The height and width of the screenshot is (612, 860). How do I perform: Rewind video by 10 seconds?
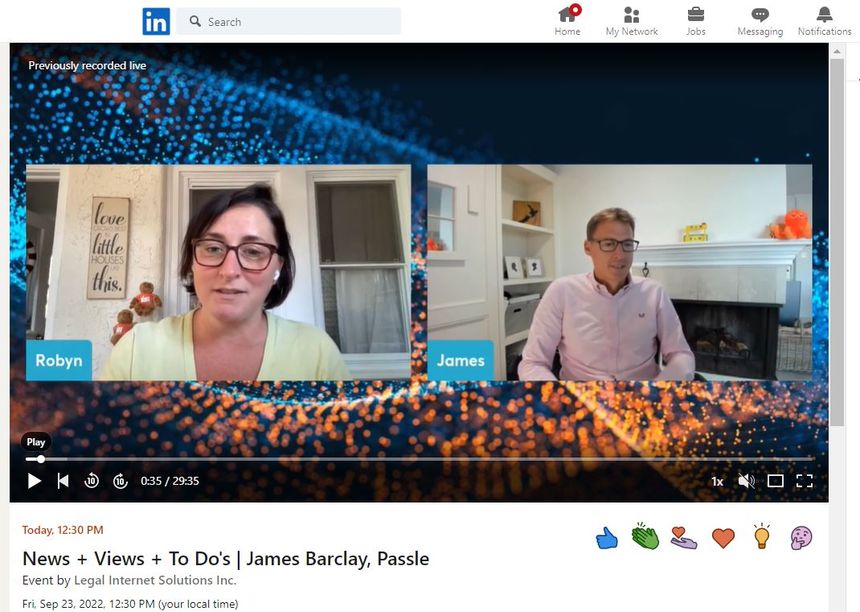coord(91,481)
